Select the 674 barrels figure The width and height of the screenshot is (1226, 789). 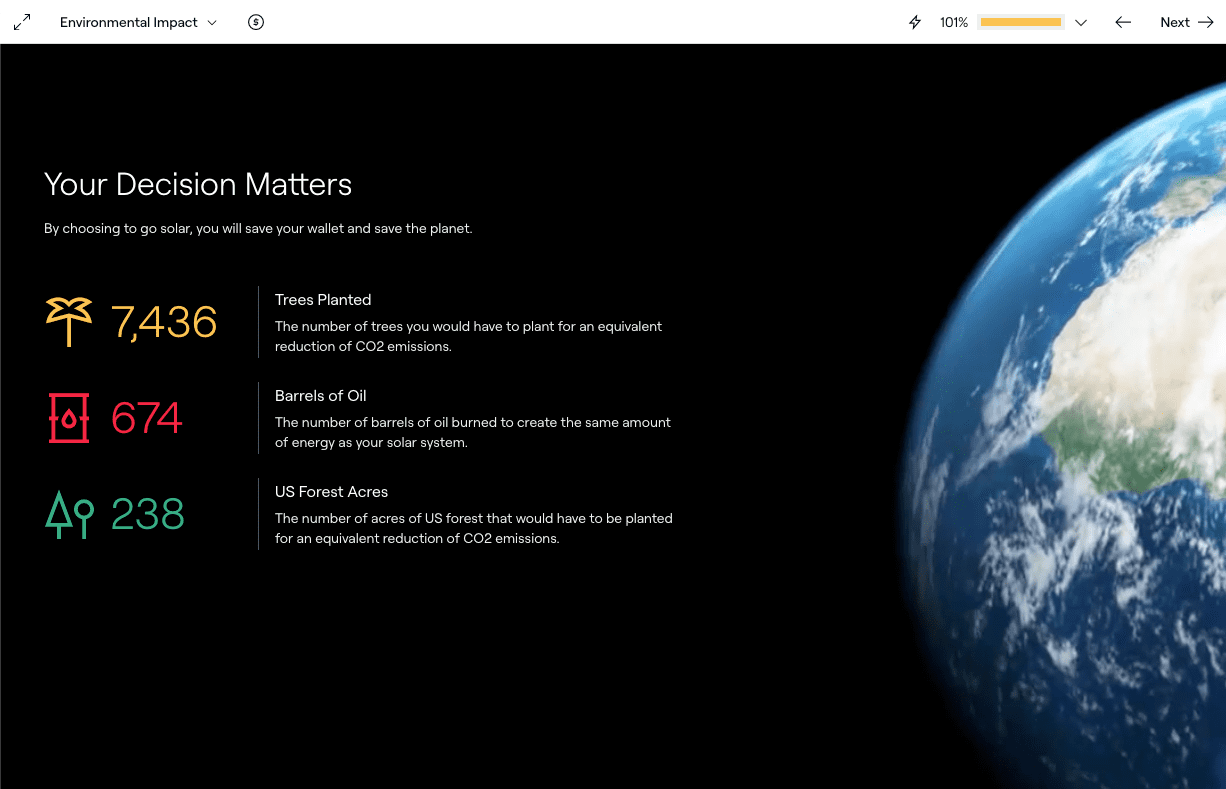tap(147, 418)
